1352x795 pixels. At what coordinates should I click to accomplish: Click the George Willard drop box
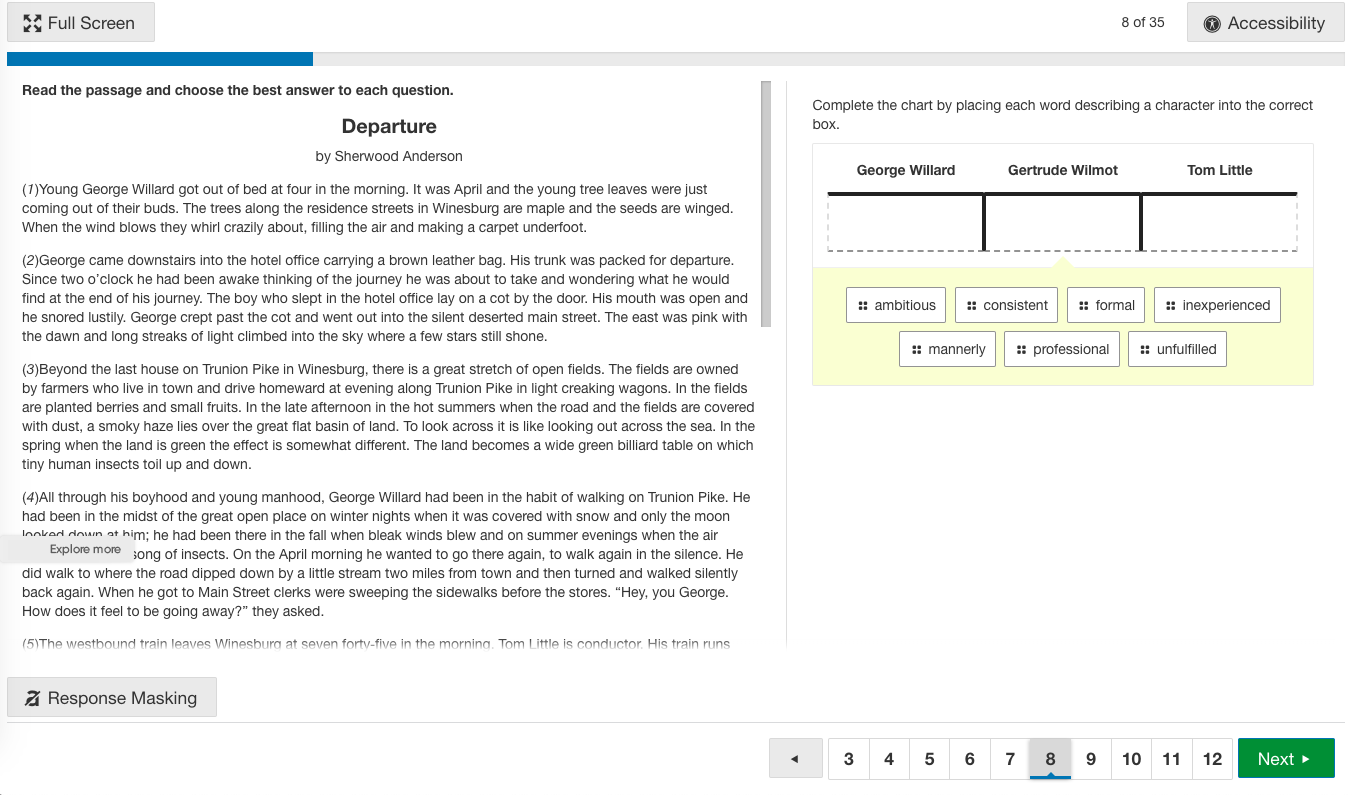905,222
